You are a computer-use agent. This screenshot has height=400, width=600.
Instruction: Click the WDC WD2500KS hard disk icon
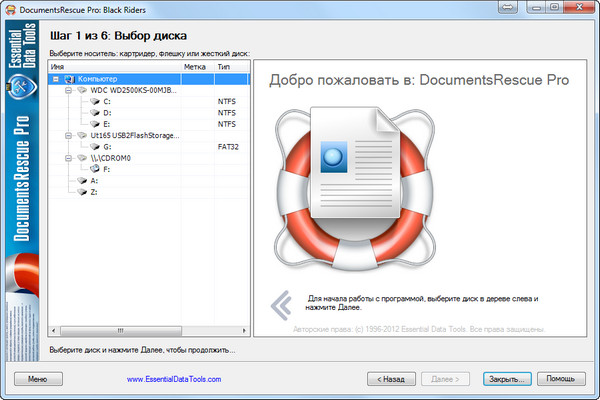pyautogui.click(x=82, y=90)
